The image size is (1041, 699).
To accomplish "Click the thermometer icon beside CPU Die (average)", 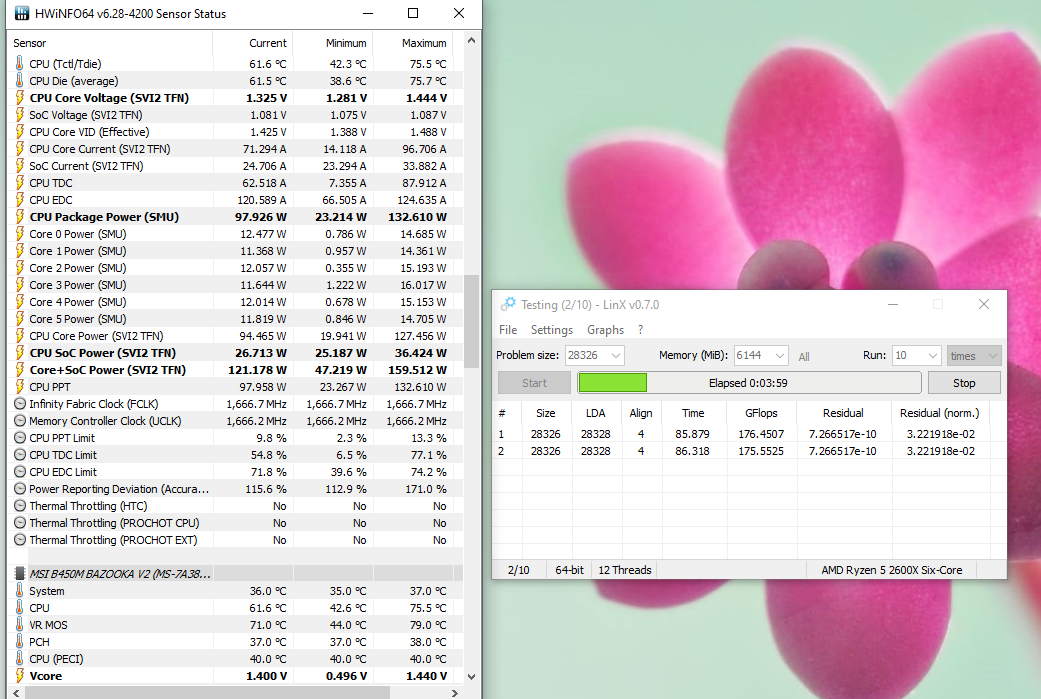I will point(20,81).
